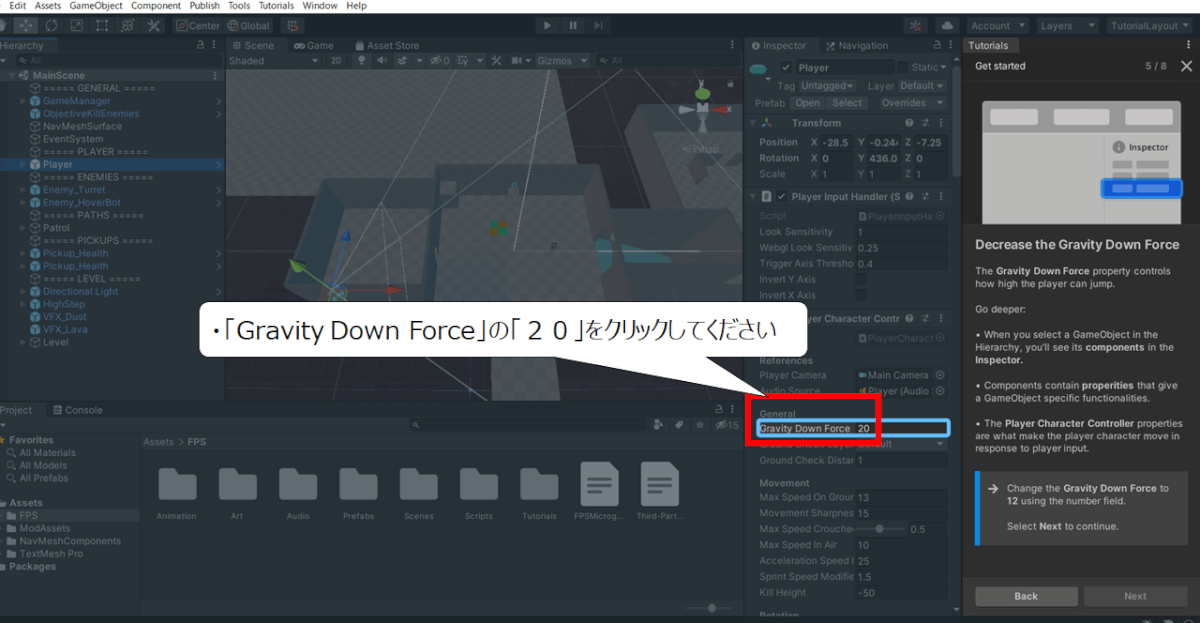Open the Layers dropdown
This screenshot has height=623, width=1200.
(1069, 26)
